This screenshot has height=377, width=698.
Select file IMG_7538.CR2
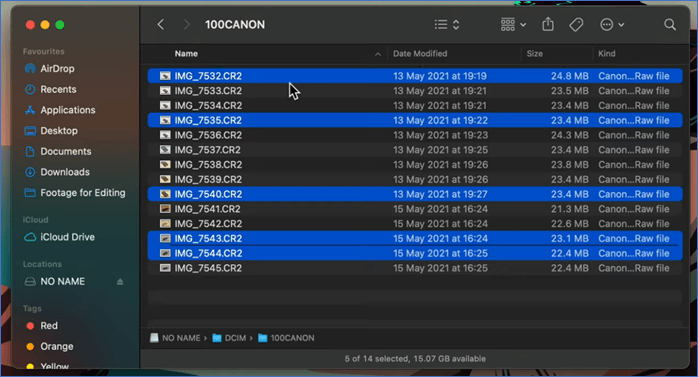click(x=415, y=165)
